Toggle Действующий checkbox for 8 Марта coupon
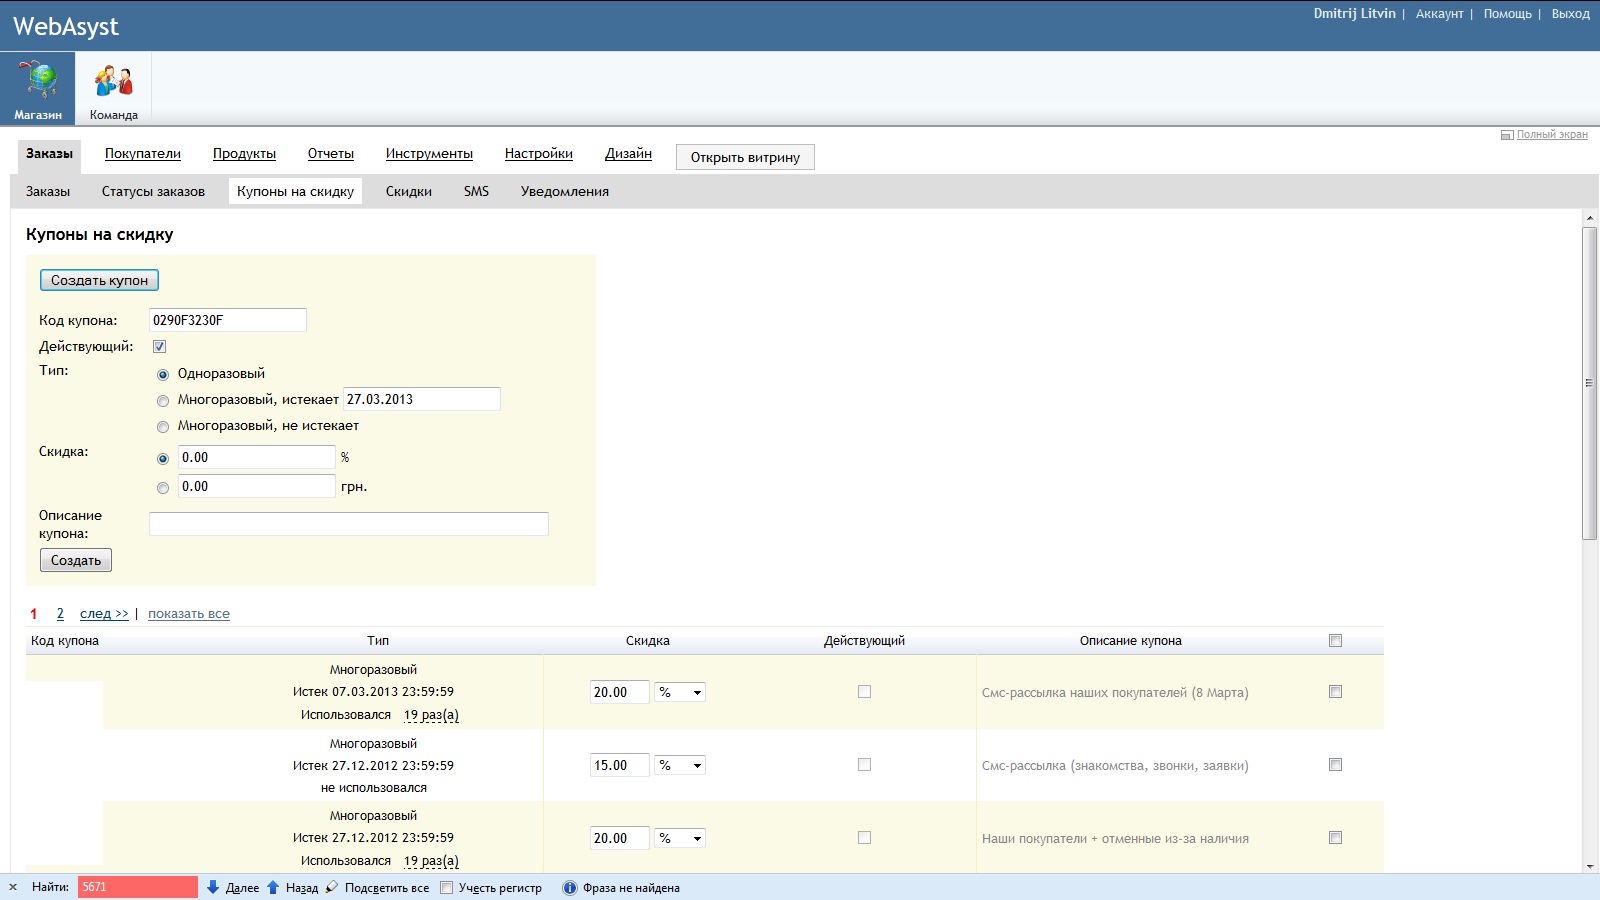The width and height of the screenshot is (1600, 900). point(864,691)
